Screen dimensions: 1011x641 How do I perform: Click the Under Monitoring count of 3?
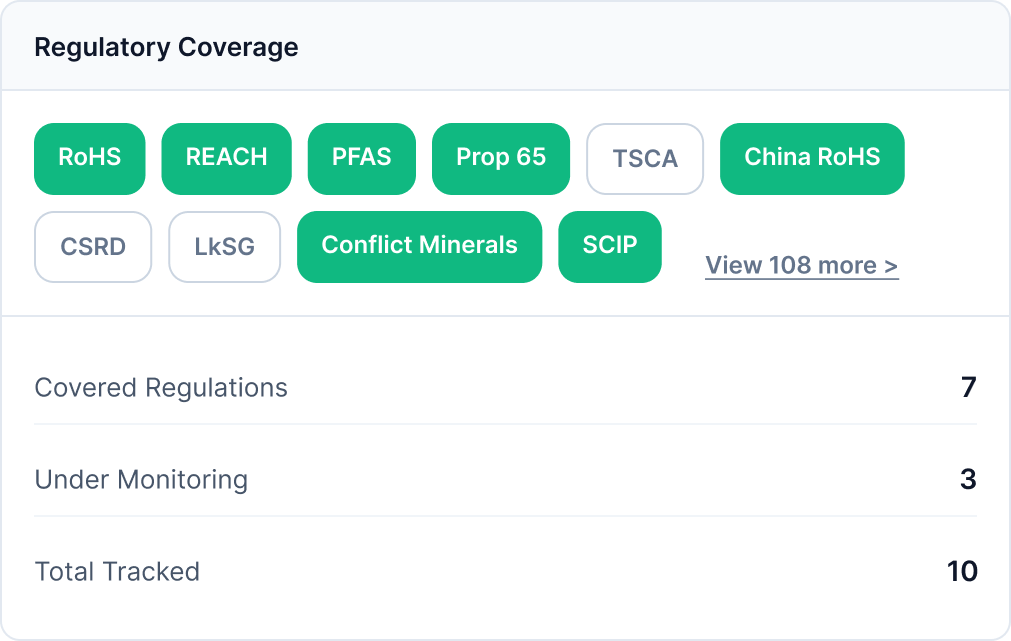pyautogui.click(x=969, y=480)
